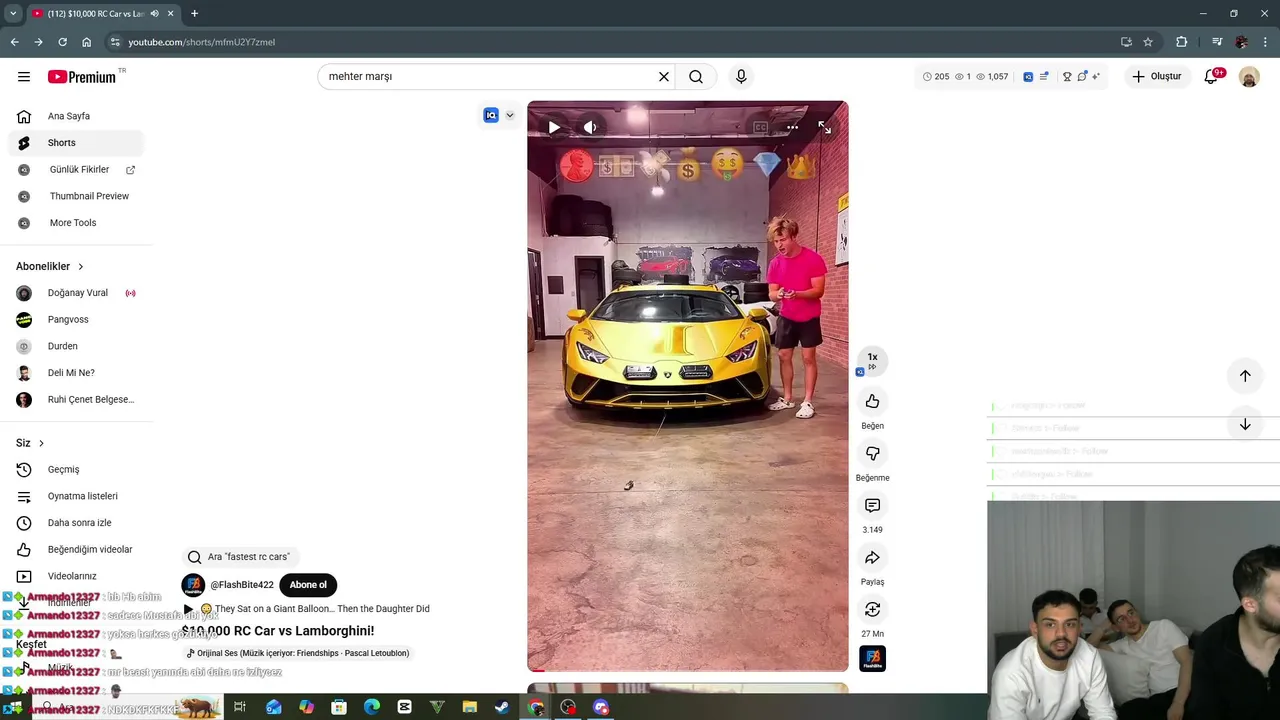Mute the Shorts video volume
Screen dimensions: 1280x720
(x=590, y=127)
